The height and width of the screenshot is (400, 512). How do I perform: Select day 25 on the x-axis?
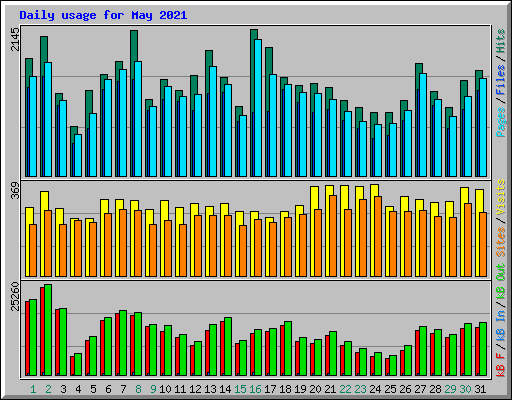click(390, 389)
